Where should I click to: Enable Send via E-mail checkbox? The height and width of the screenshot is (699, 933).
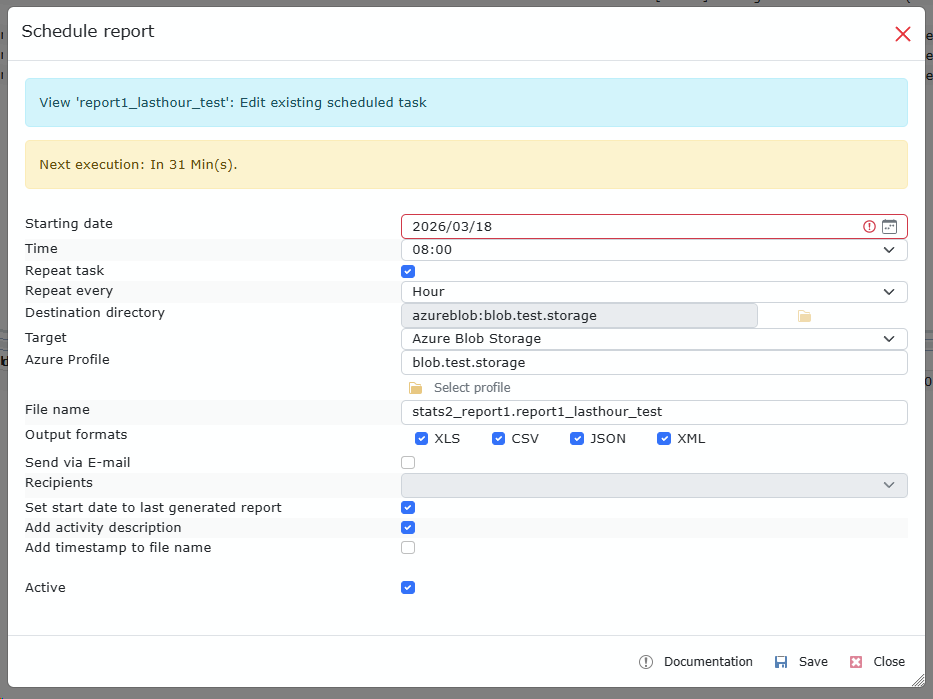click(408, 463)
